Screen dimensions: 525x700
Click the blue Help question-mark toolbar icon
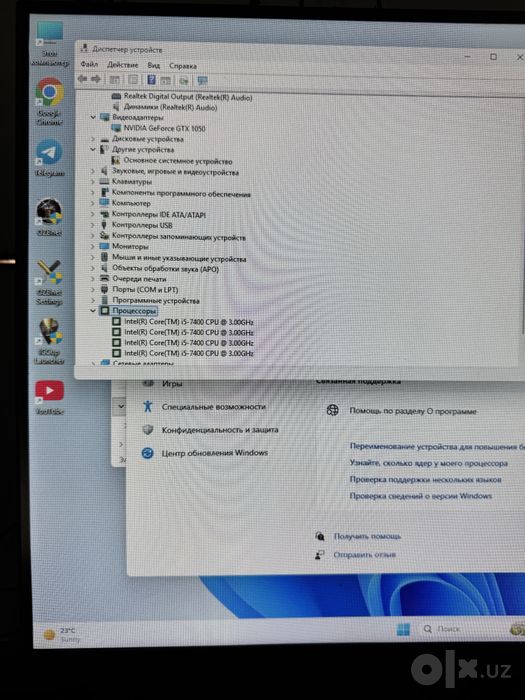[x=151, y=80]
